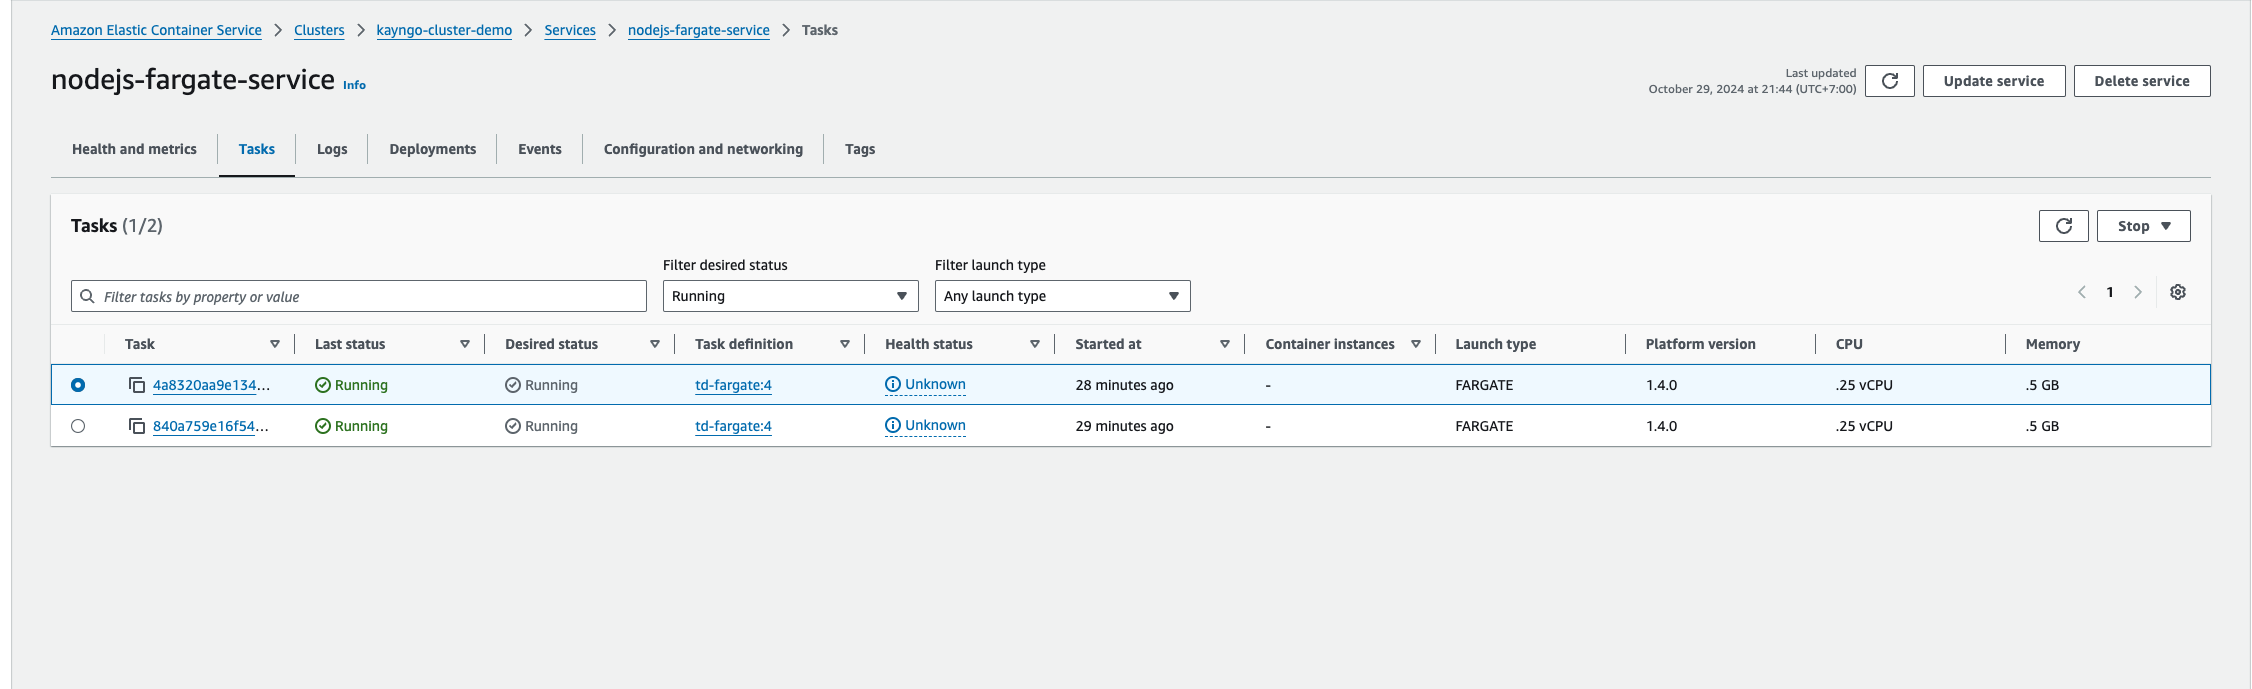Open the Info link beside service name
This screenshot has width=2252, height=689.
pos(354,85)
